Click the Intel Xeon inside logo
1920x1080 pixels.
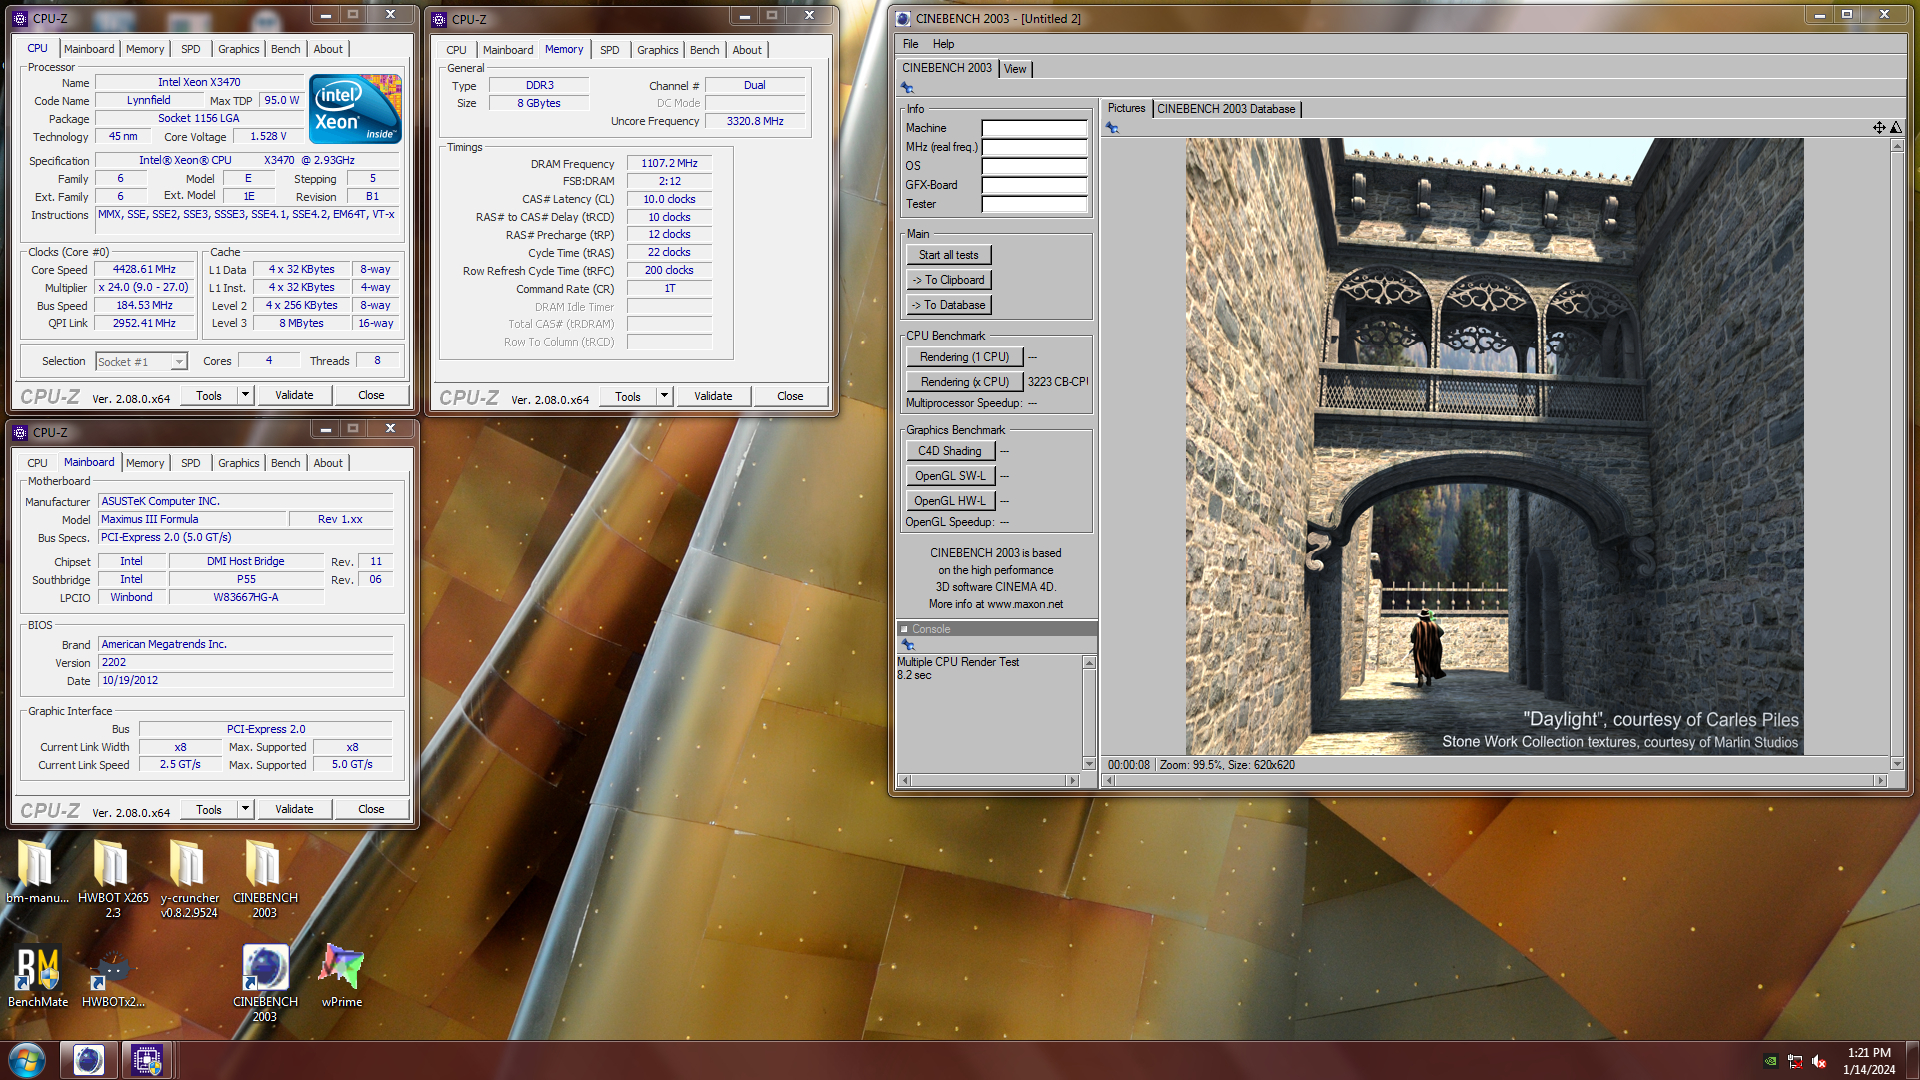pos(355,108)
